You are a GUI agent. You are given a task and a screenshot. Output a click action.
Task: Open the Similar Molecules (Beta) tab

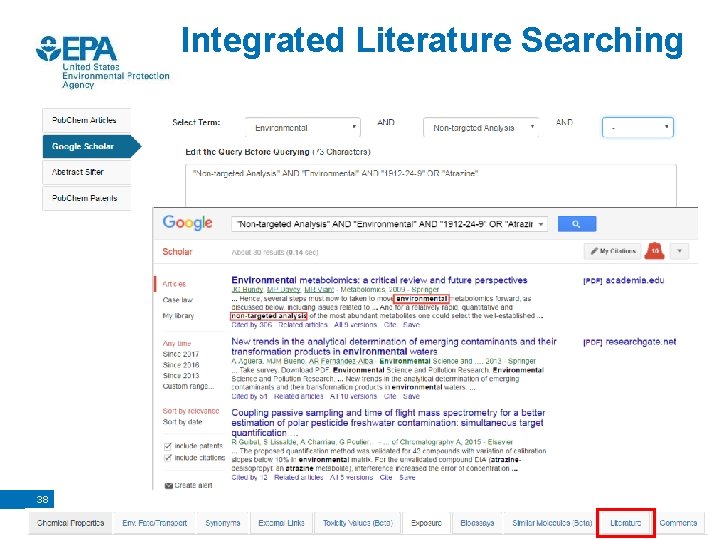click(552, 523)
